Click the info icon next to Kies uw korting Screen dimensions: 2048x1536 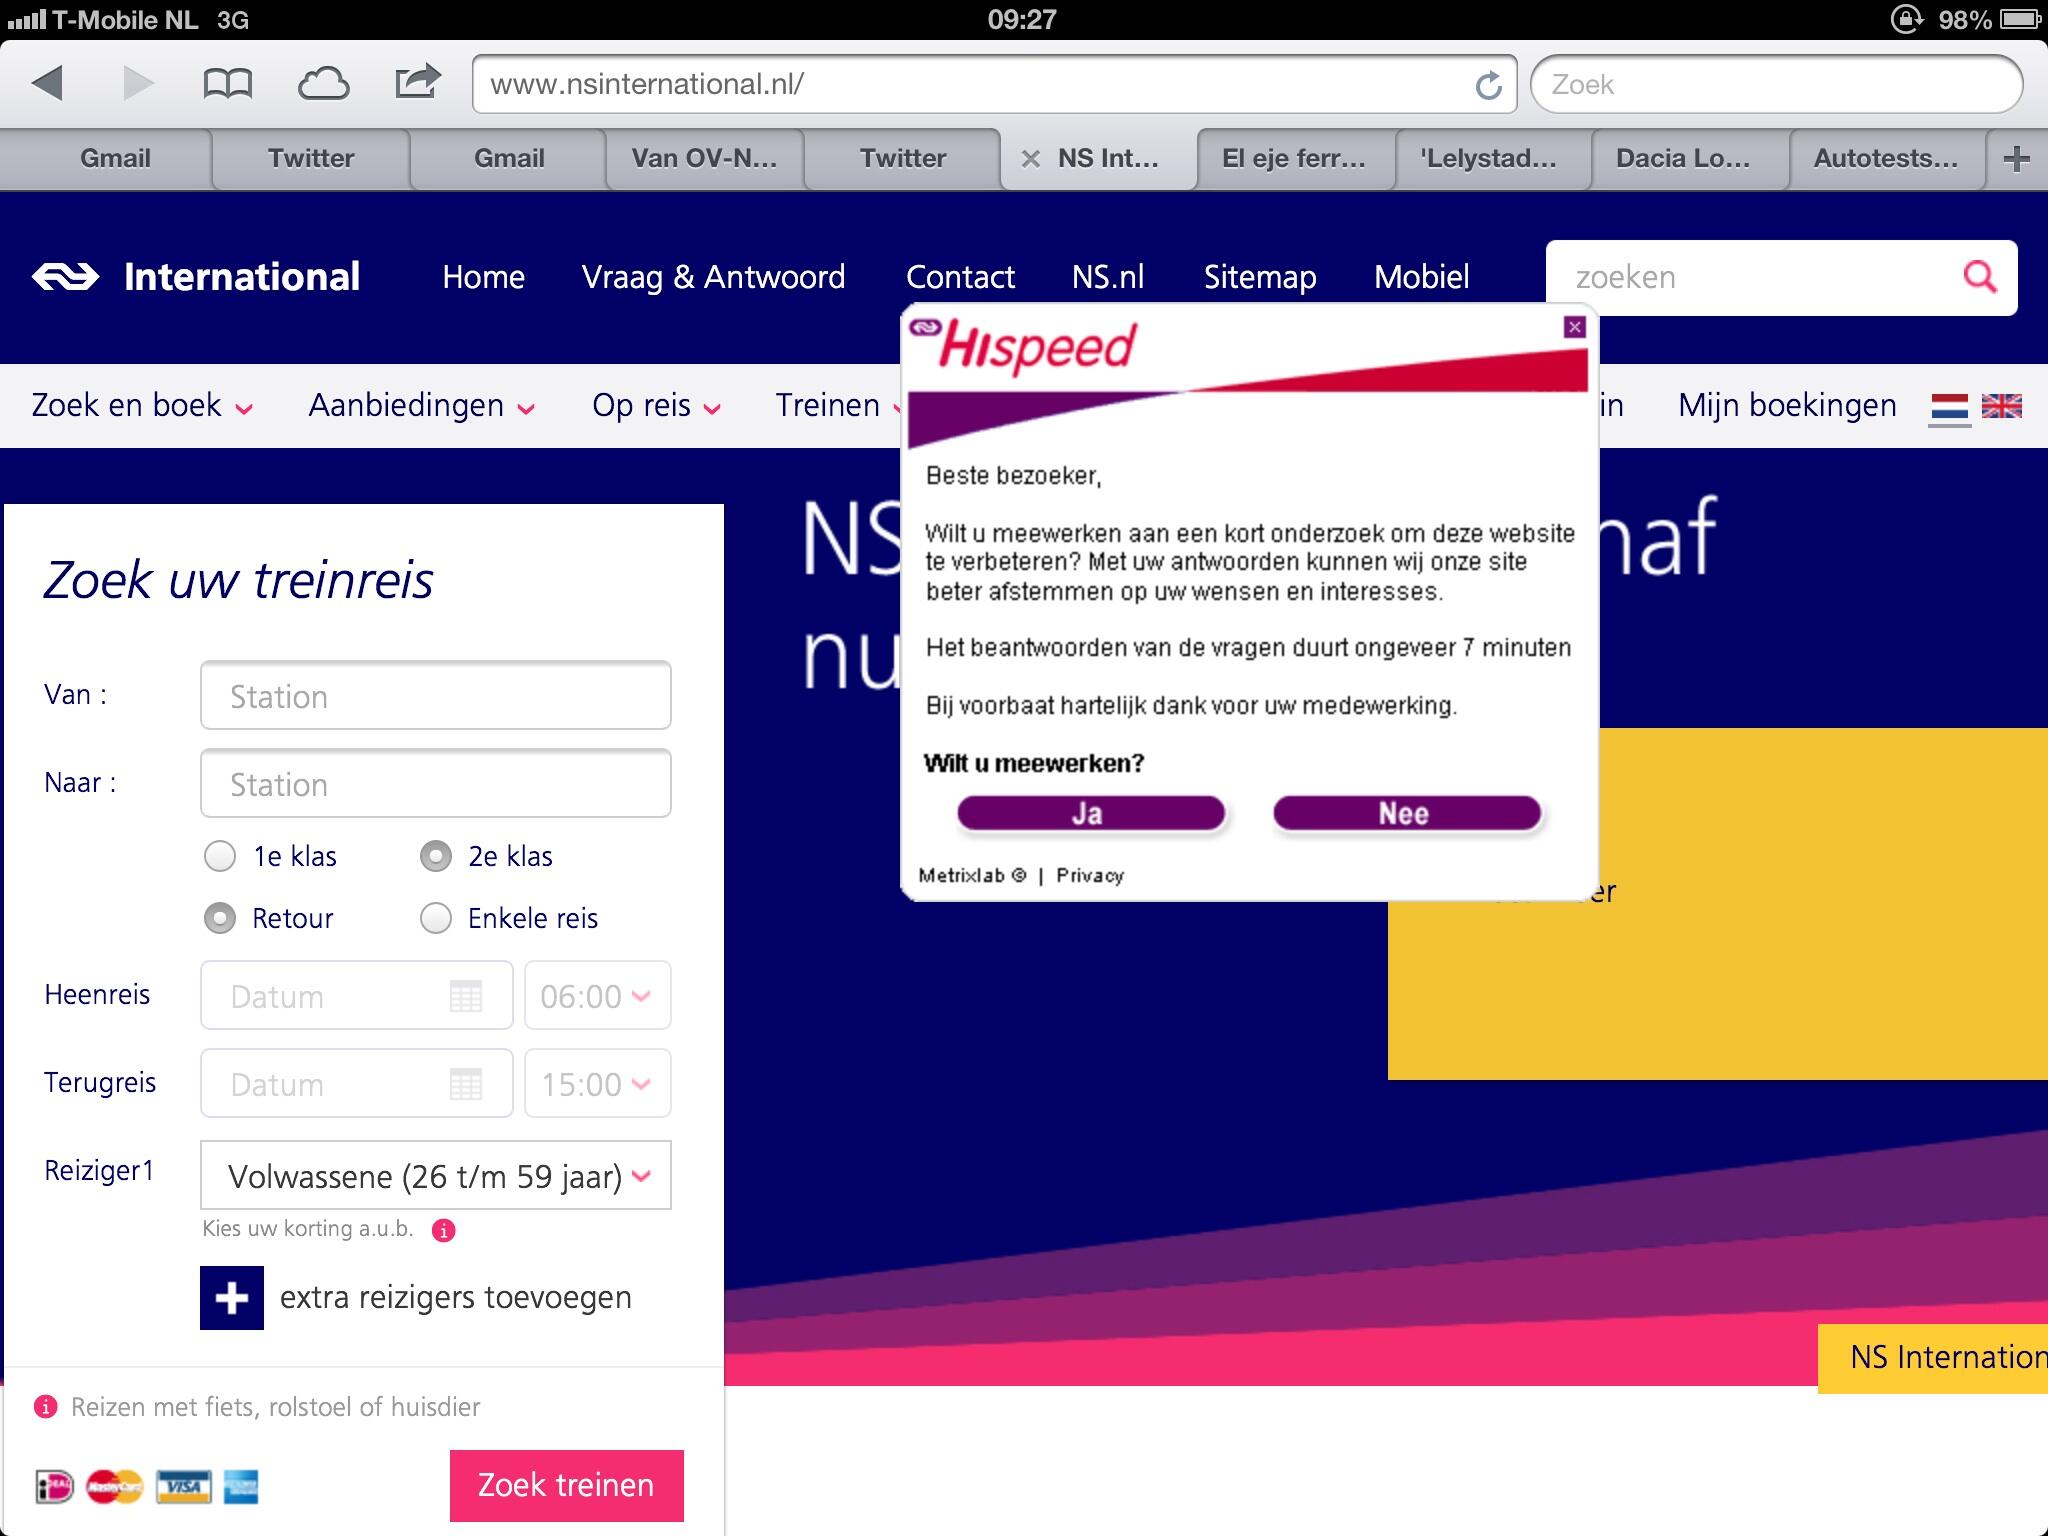[443, 1230]
